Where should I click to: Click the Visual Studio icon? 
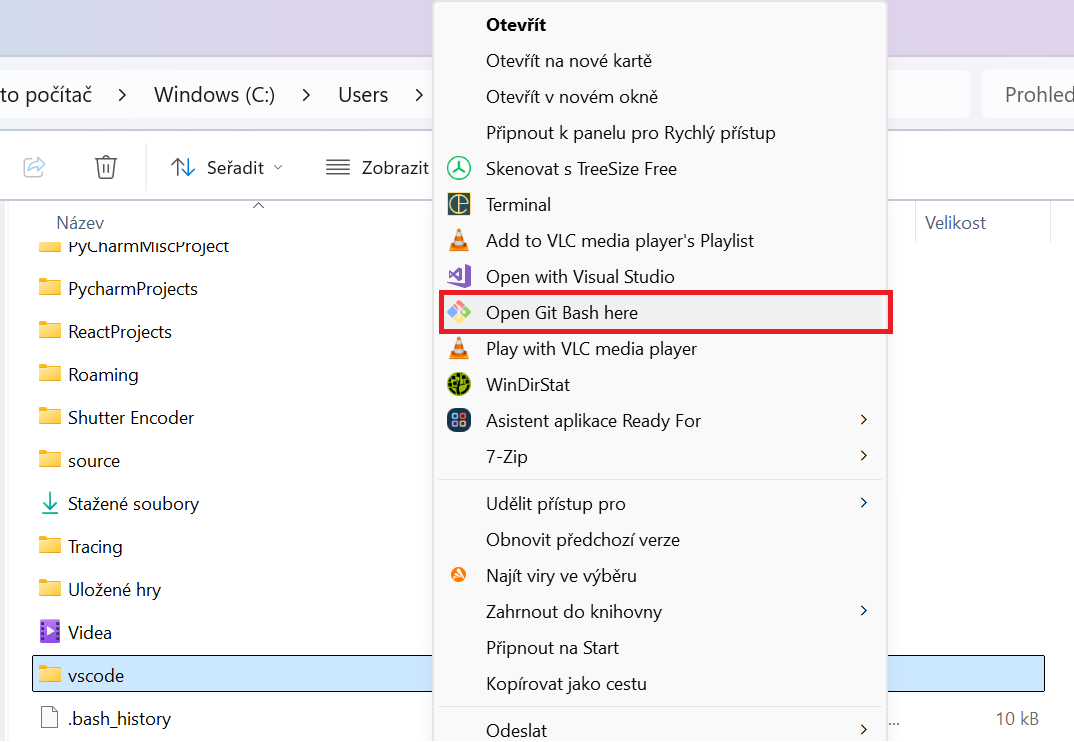(x=458, y=276)
